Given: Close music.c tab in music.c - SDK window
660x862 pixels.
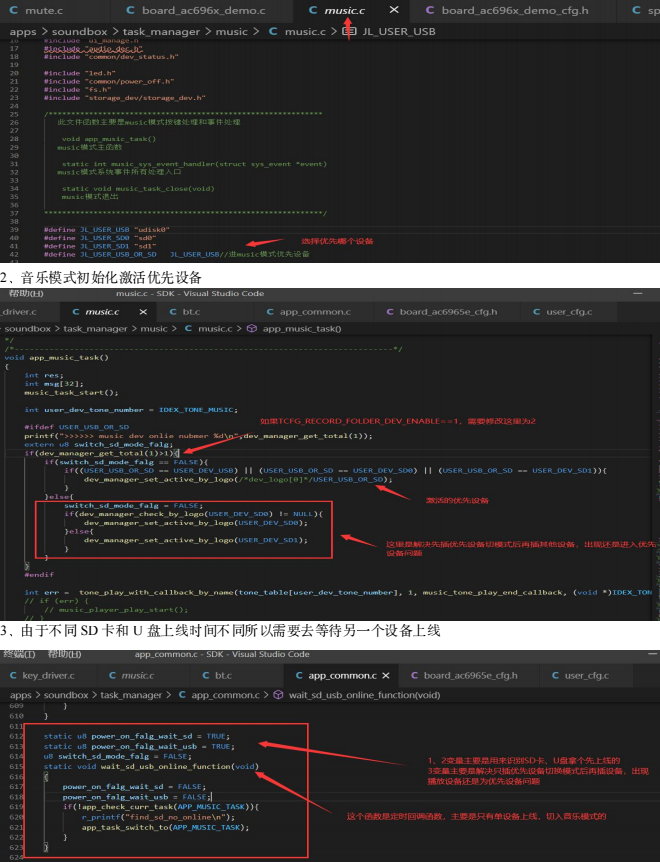Looking at the screenshot, I should click(143, 312).
